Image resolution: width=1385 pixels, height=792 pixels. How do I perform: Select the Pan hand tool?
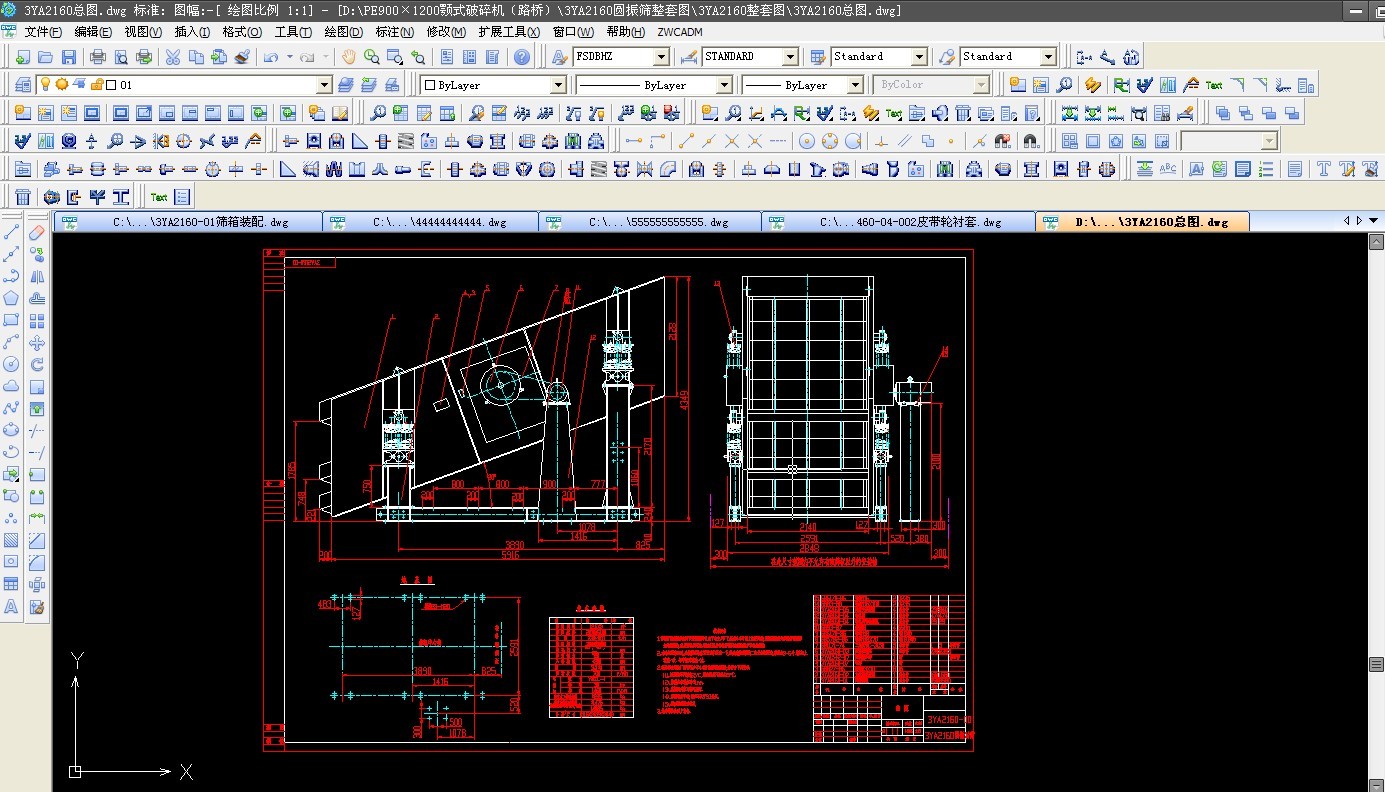[349, 57]
